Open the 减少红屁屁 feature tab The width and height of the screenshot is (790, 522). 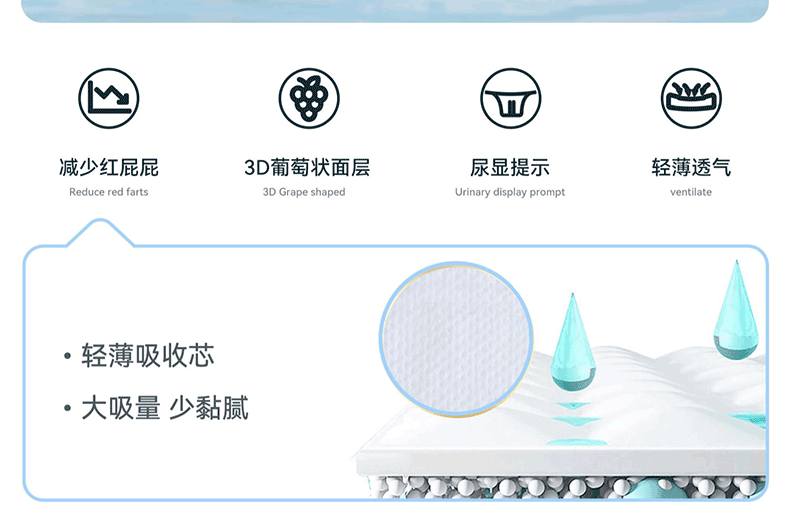coord(109,167)
